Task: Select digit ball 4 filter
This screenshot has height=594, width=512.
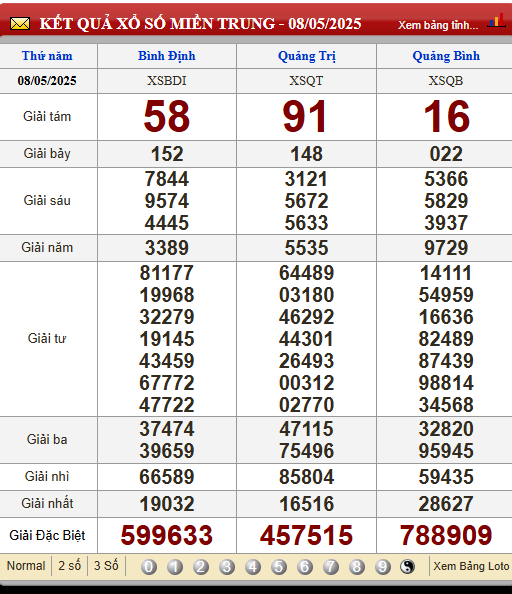Action: [x=253, y=567]
